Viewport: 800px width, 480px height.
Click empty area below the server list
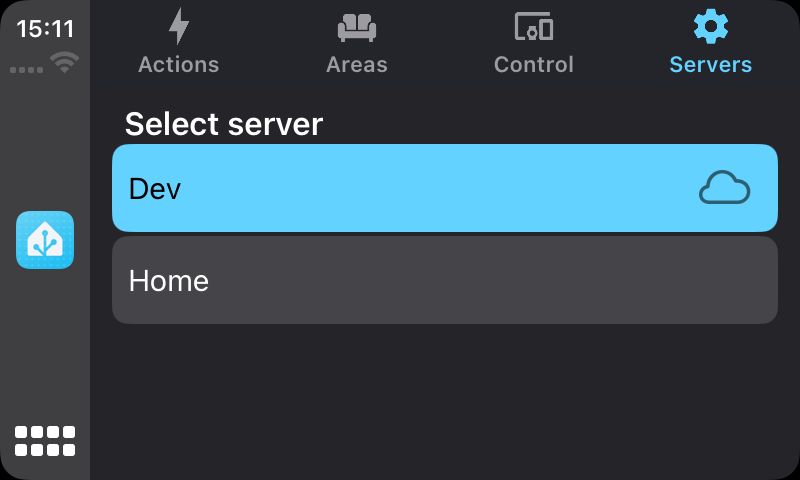click(444, 400)
